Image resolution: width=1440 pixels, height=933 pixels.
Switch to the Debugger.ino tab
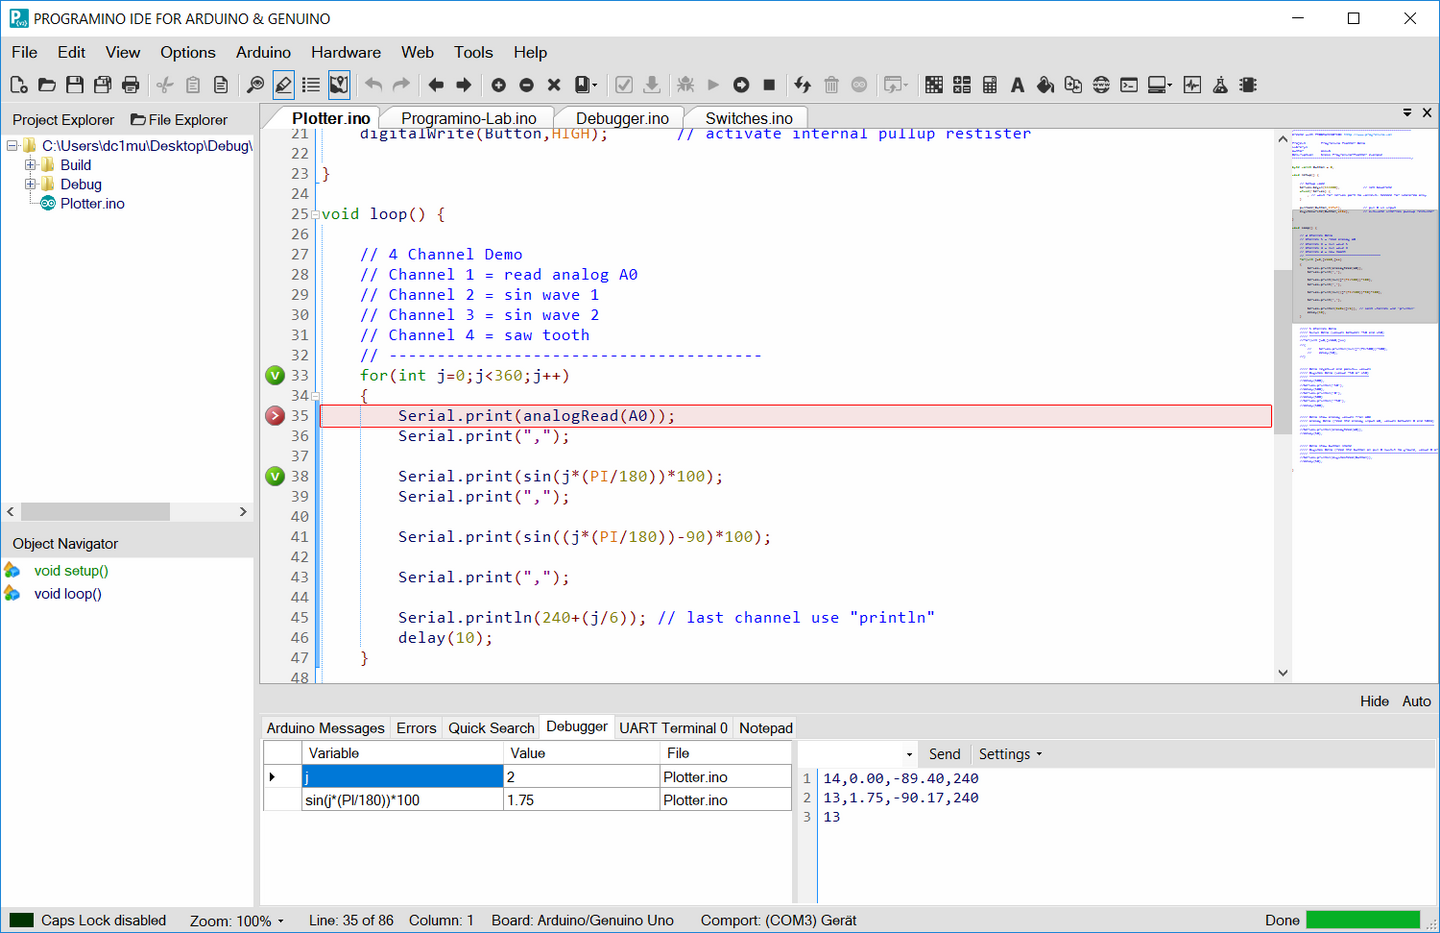coord(619,117)
